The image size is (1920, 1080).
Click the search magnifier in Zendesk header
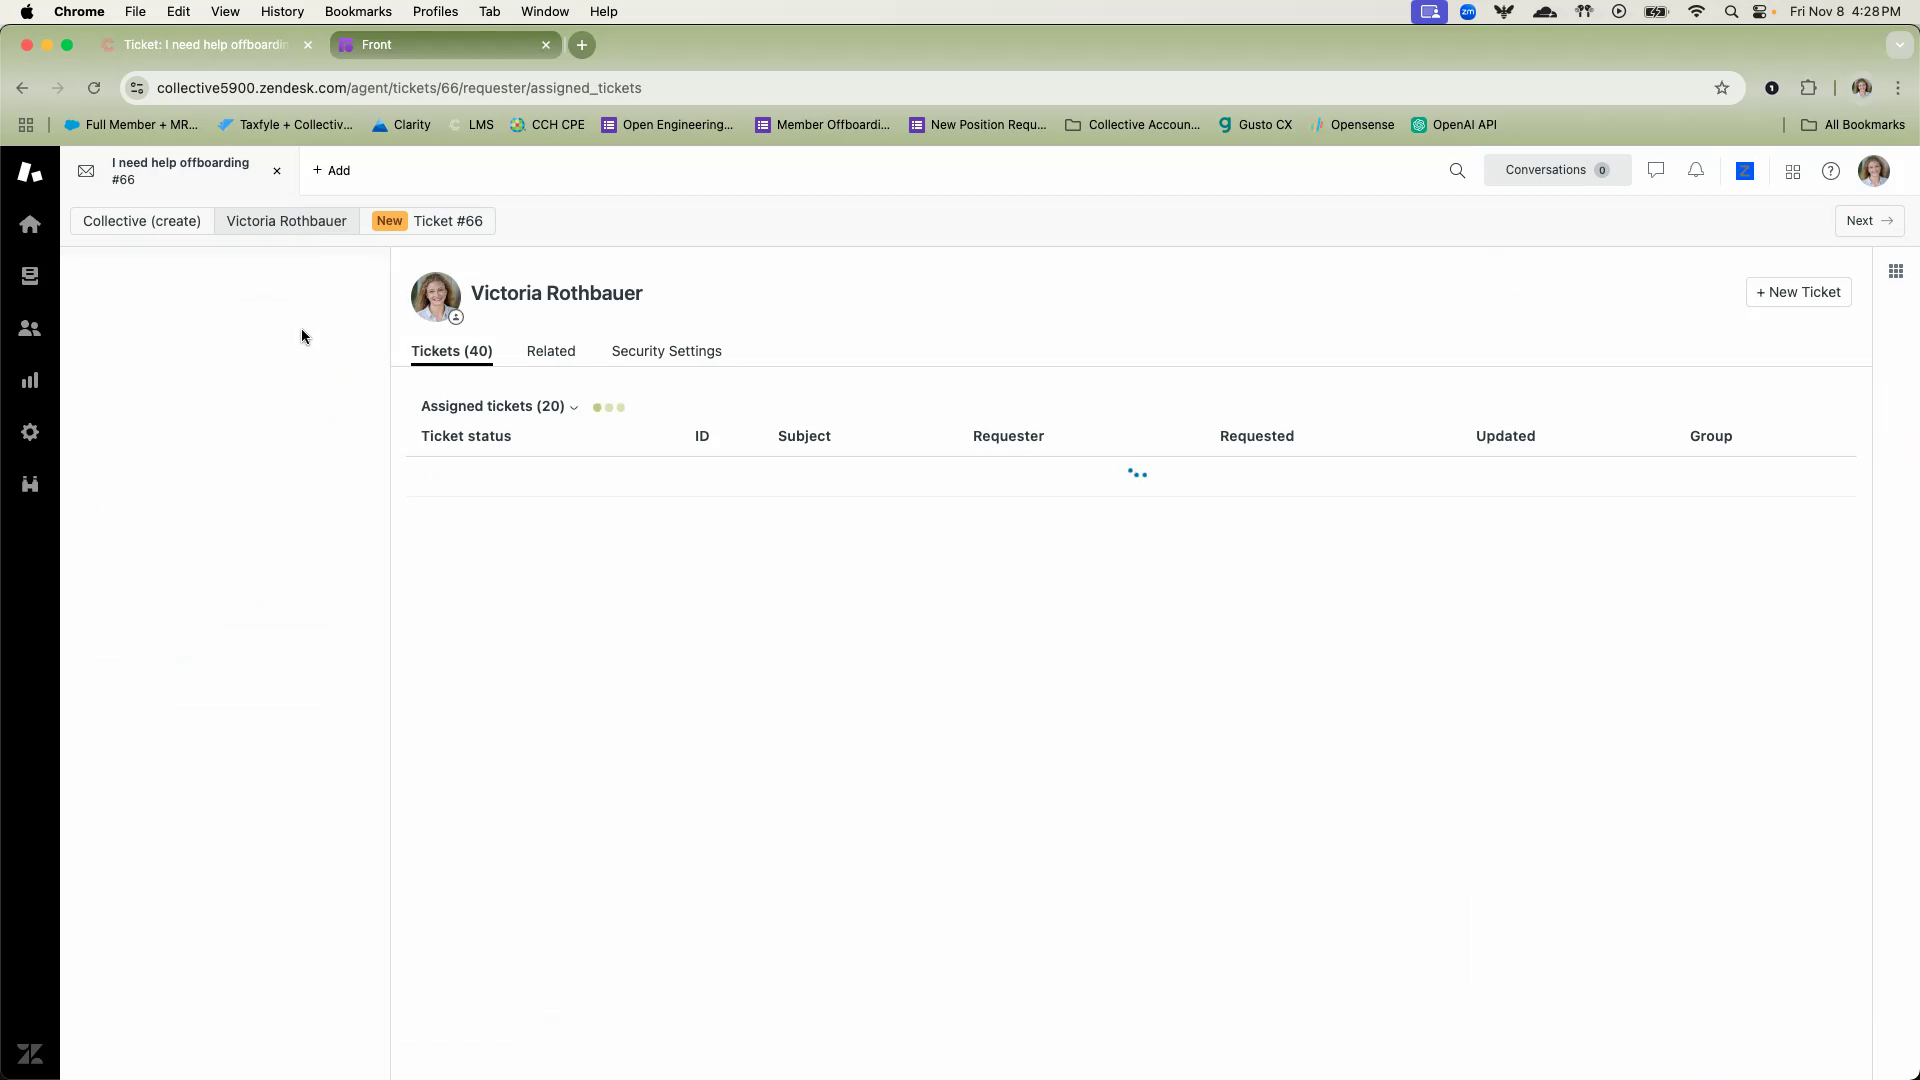1457,171
